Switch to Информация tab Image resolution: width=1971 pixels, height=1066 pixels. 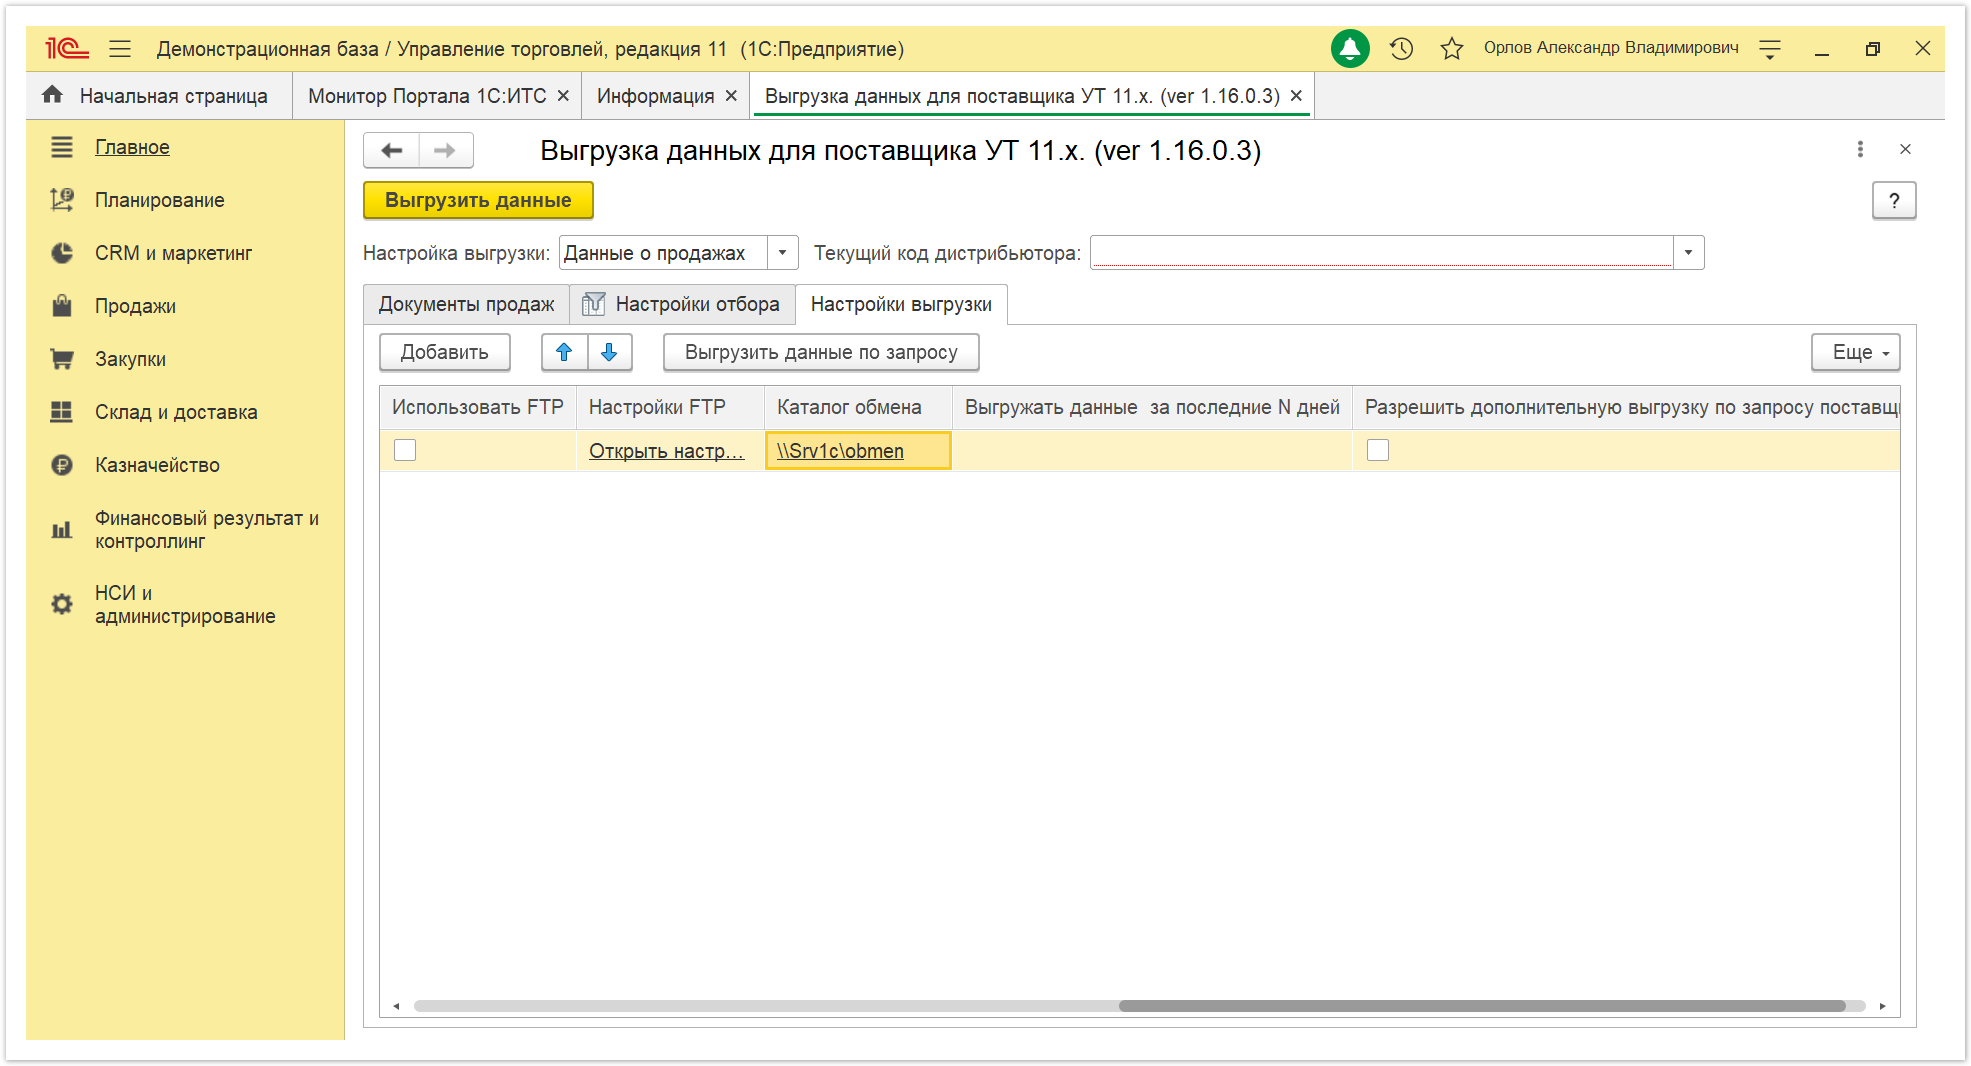point(655,96)
